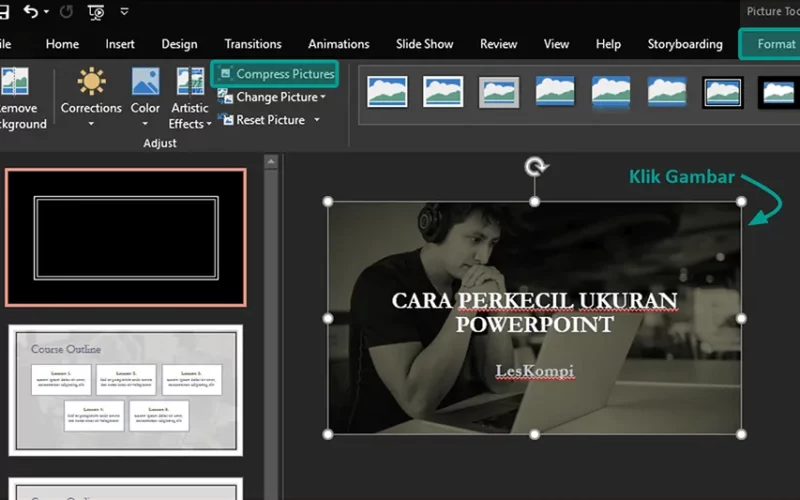Viewport: 800px width, 500px height.
Task: Apply the first picture style, Simple Frame White
Action: [x=387, y=92]
